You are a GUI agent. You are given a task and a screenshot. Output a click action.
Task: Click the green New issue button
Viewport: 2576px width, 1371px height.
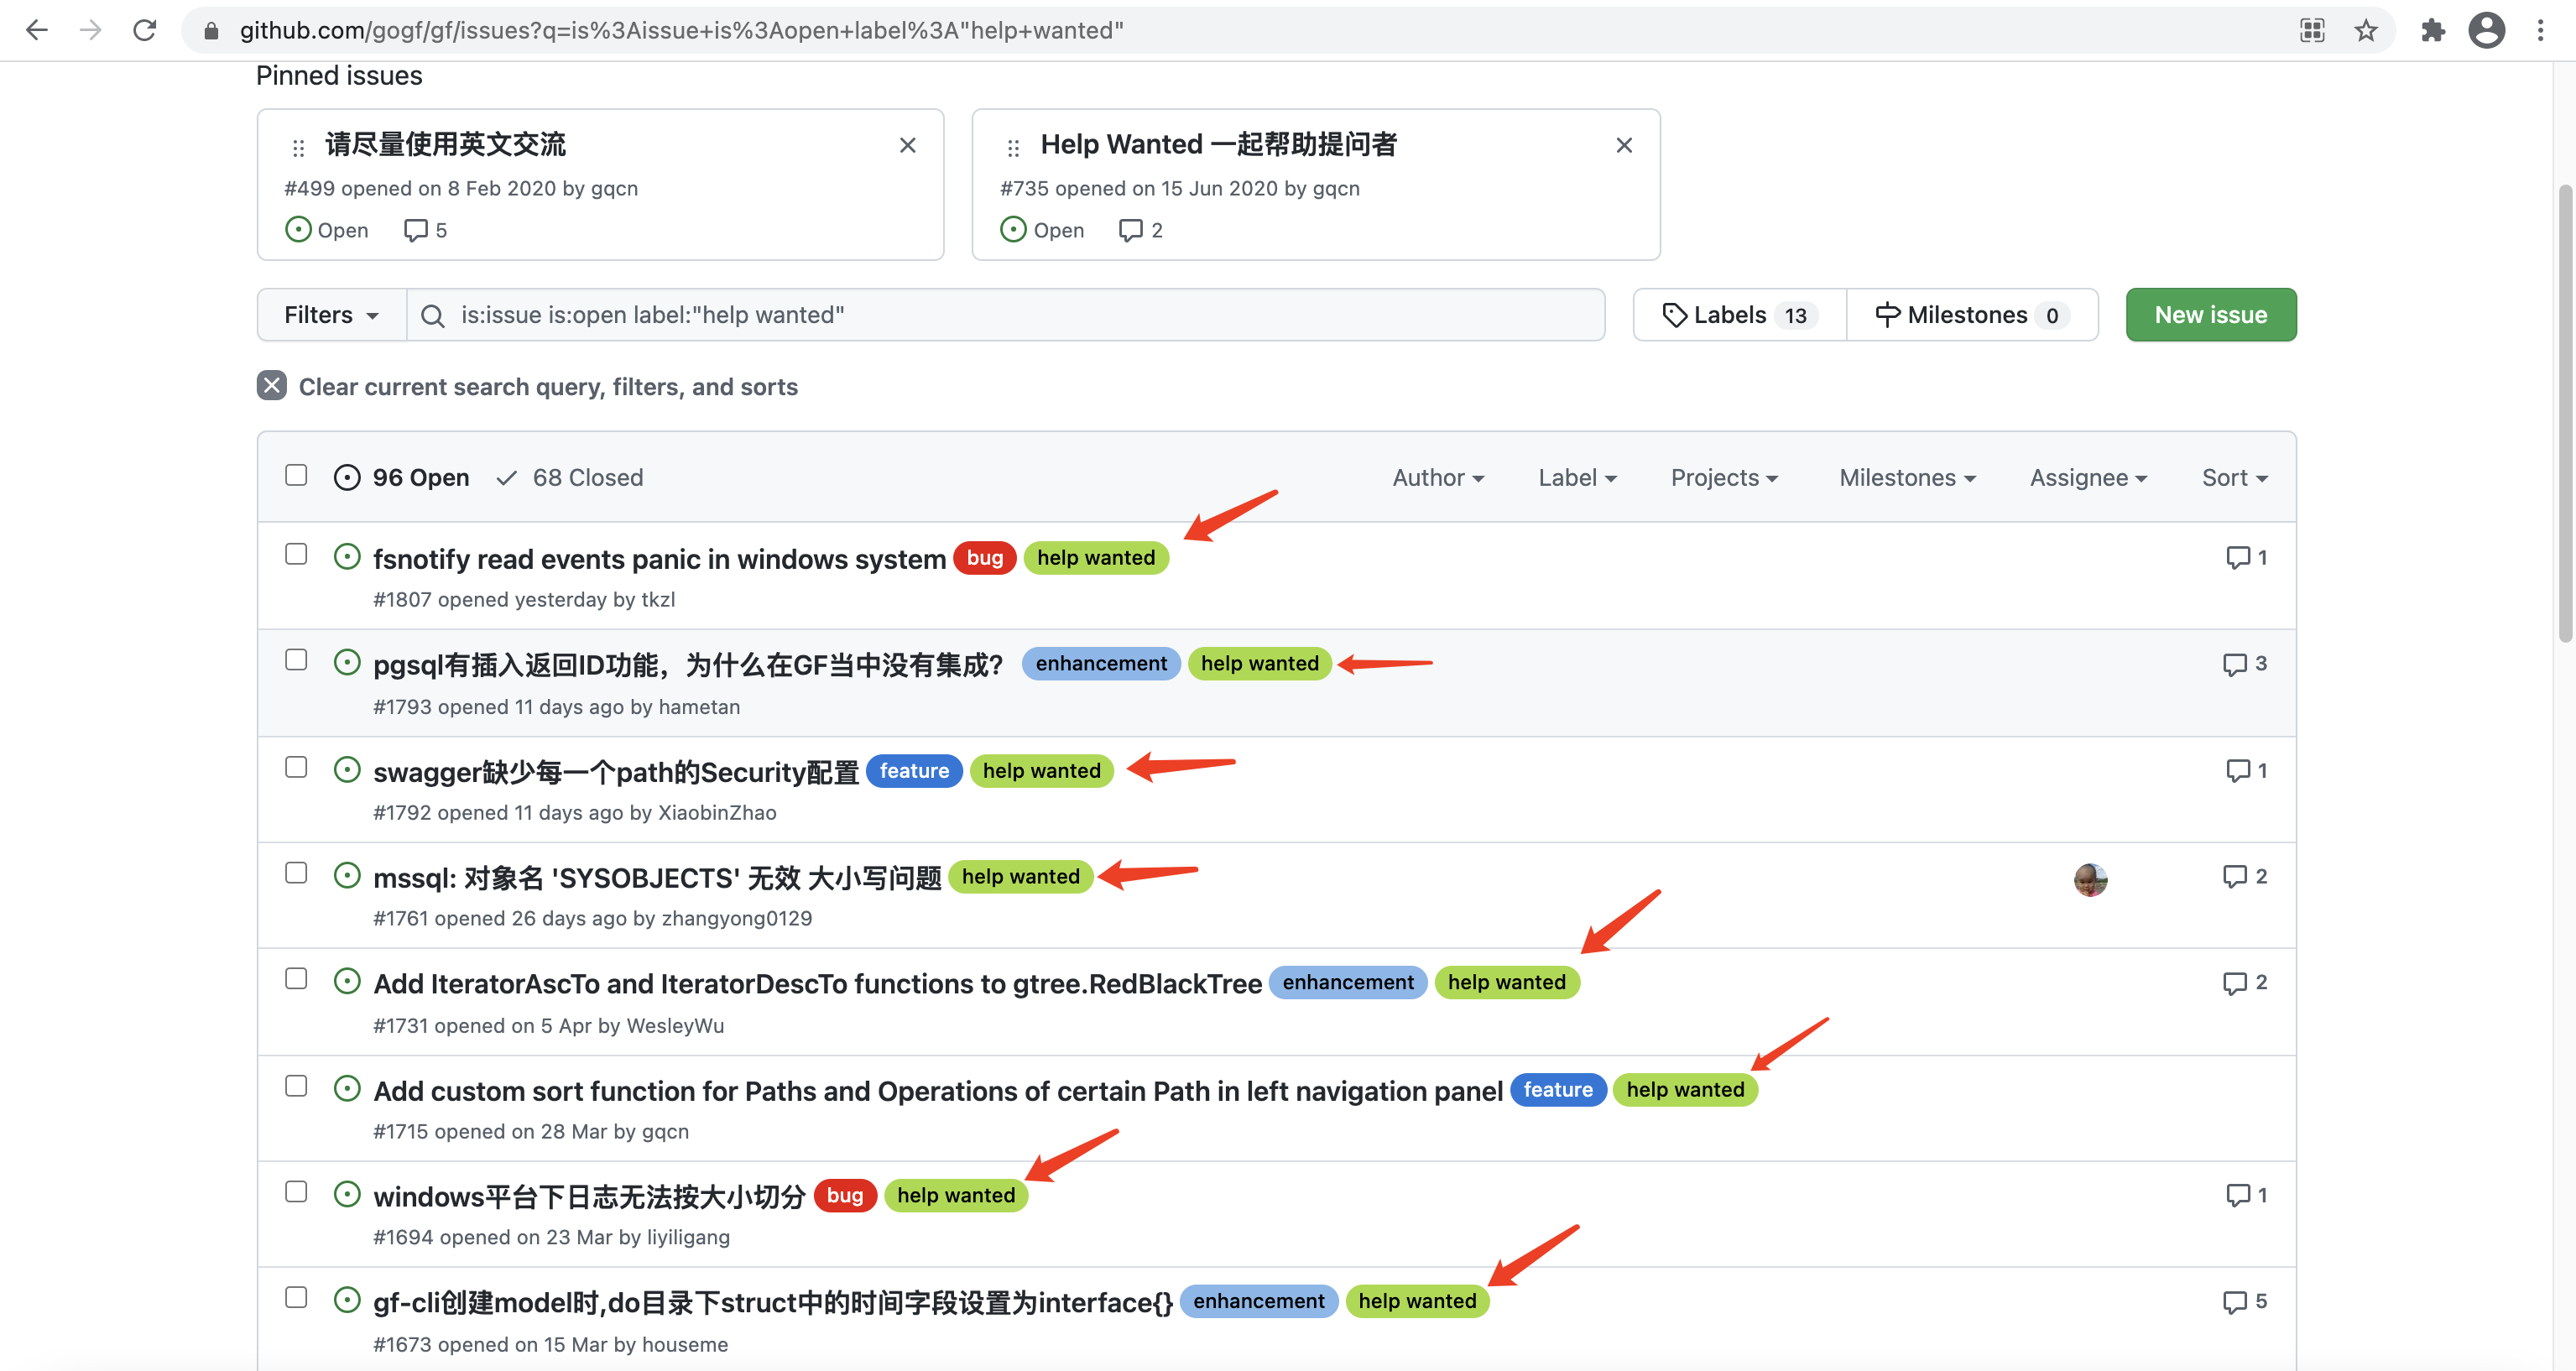(2209, 315)
